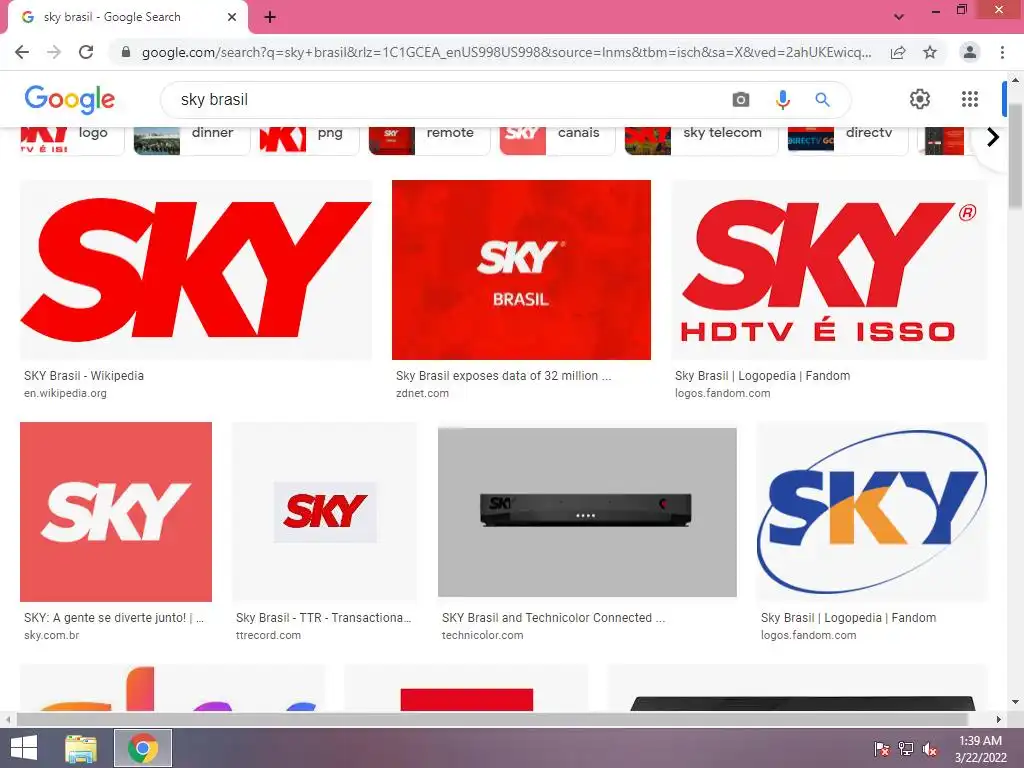Open Sky Brasil - TTR Transactional link

pyautogui.click(x=323, y=618)
